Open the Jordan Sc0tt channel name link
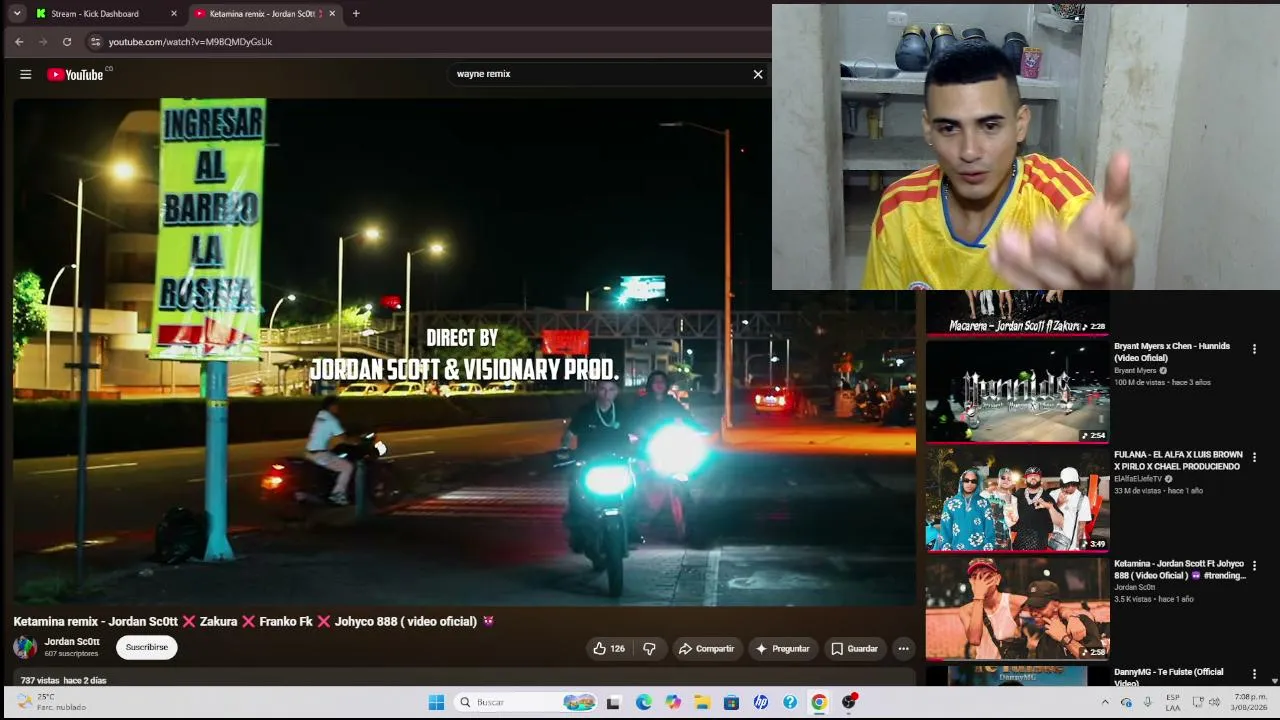This screenshot has width=1280, height=720. click(72, 642)
